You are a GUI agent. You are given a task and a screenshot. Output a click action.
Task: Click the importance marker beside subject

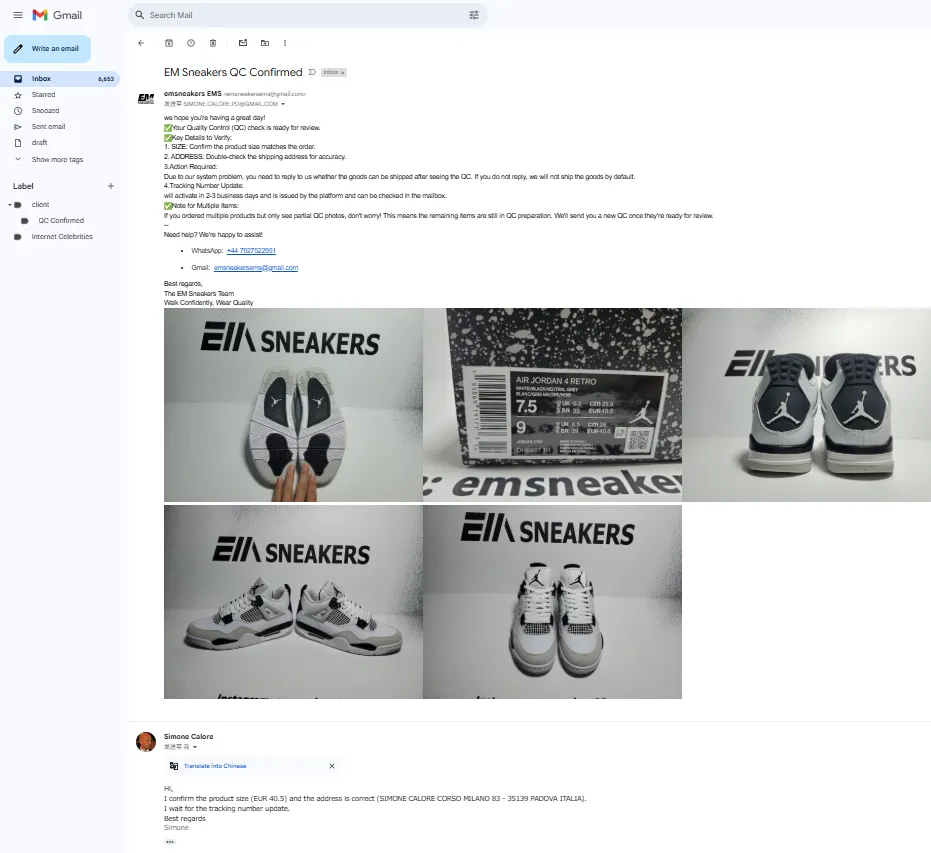pos(312,72)
